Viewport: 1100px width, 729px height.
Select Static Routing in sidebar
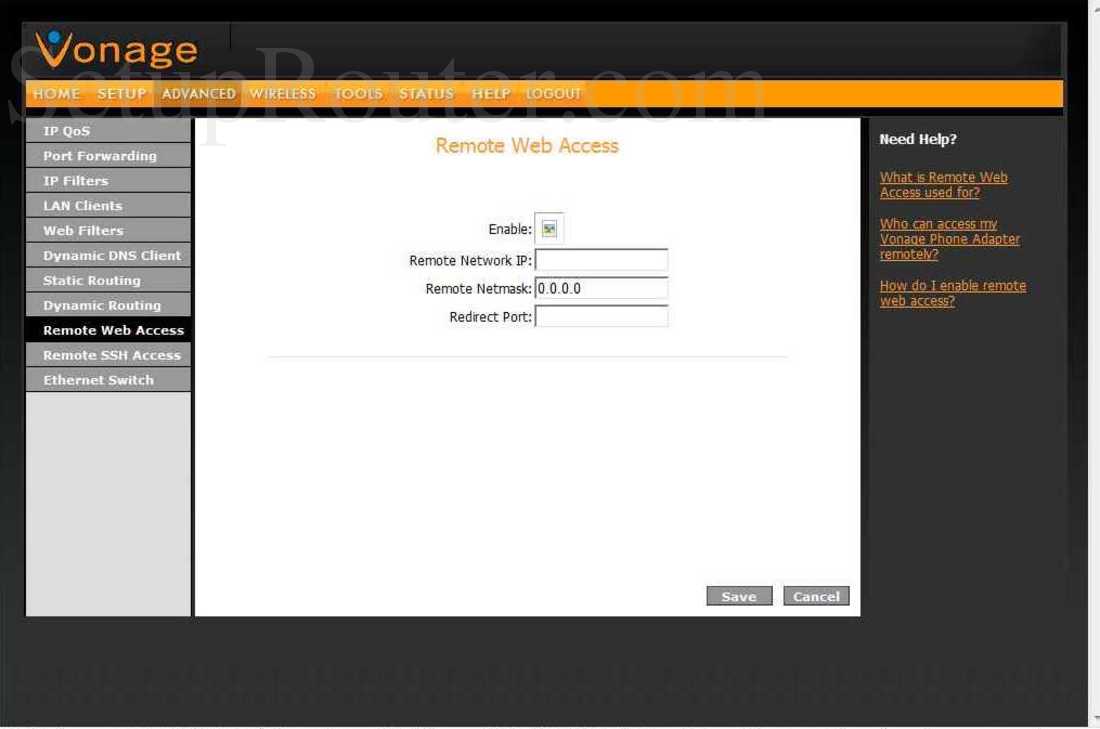tap(108, 280)
